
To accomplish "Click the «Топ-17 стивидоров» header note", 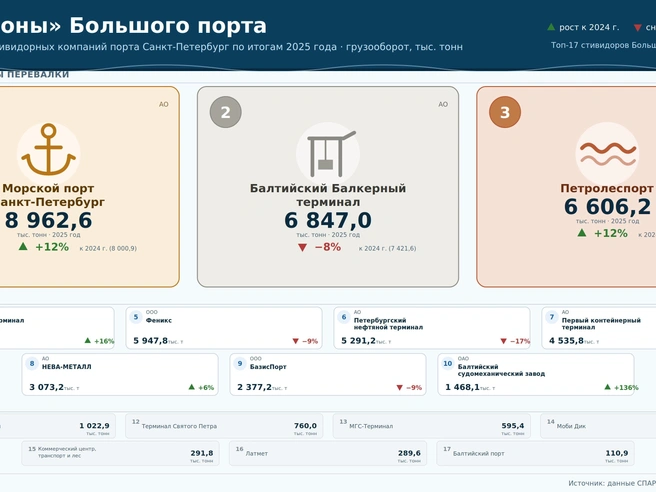I will tap(603, 45).
